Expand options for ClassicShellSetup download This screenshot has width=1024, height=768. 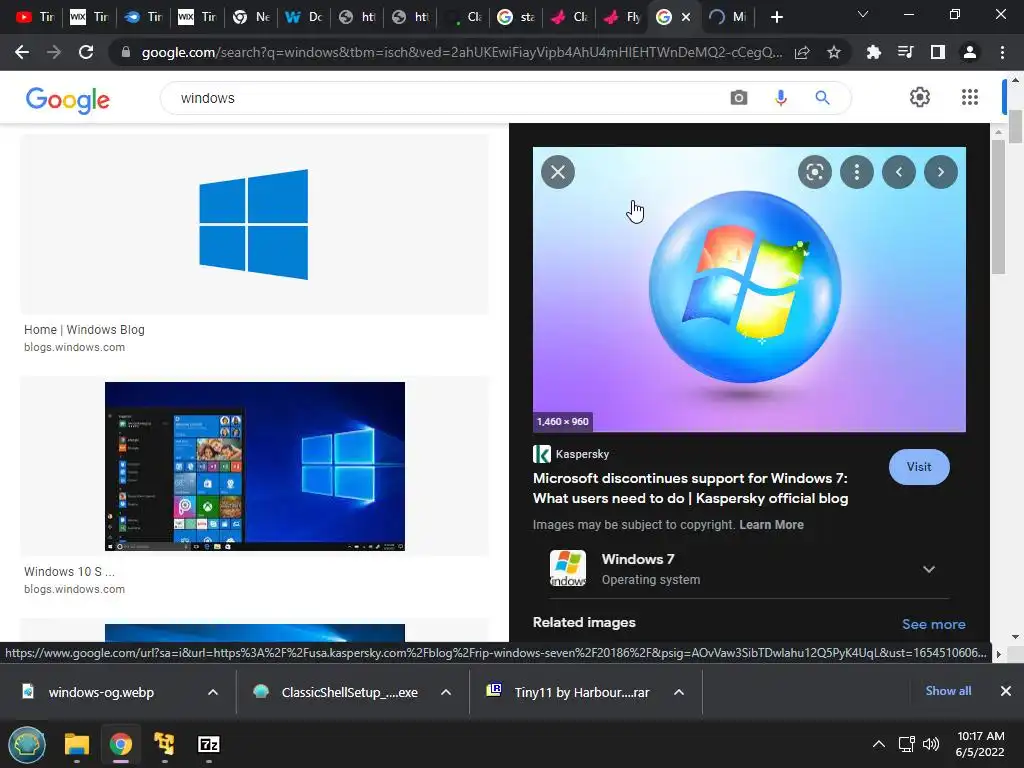coord(446,692)
